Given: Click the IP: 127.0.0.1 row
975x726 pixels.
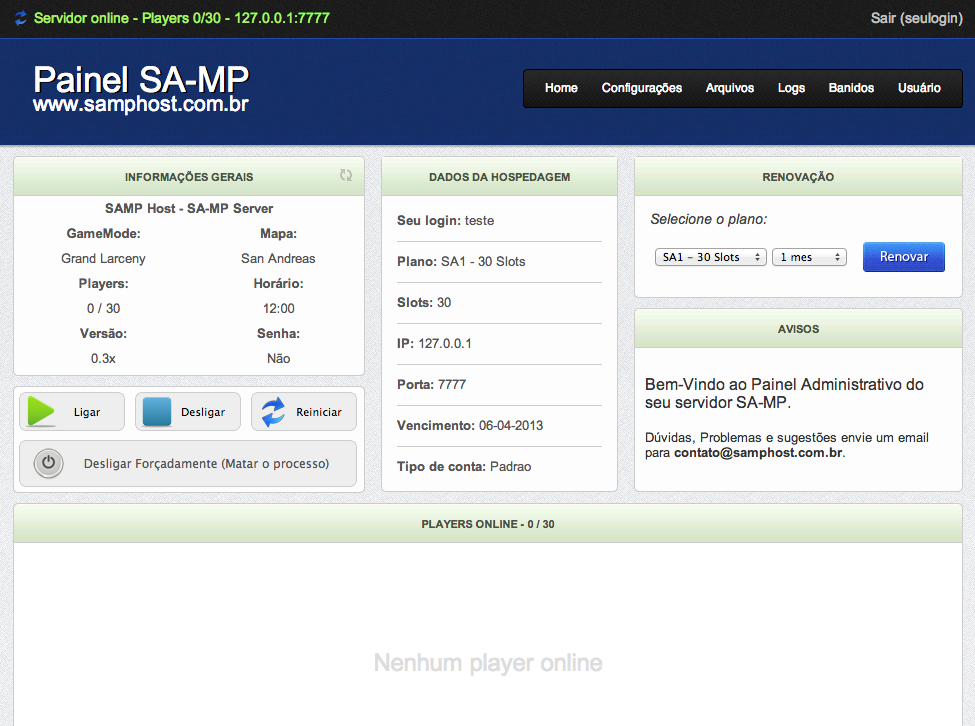Looking at the screenshot, I should 499,344.
